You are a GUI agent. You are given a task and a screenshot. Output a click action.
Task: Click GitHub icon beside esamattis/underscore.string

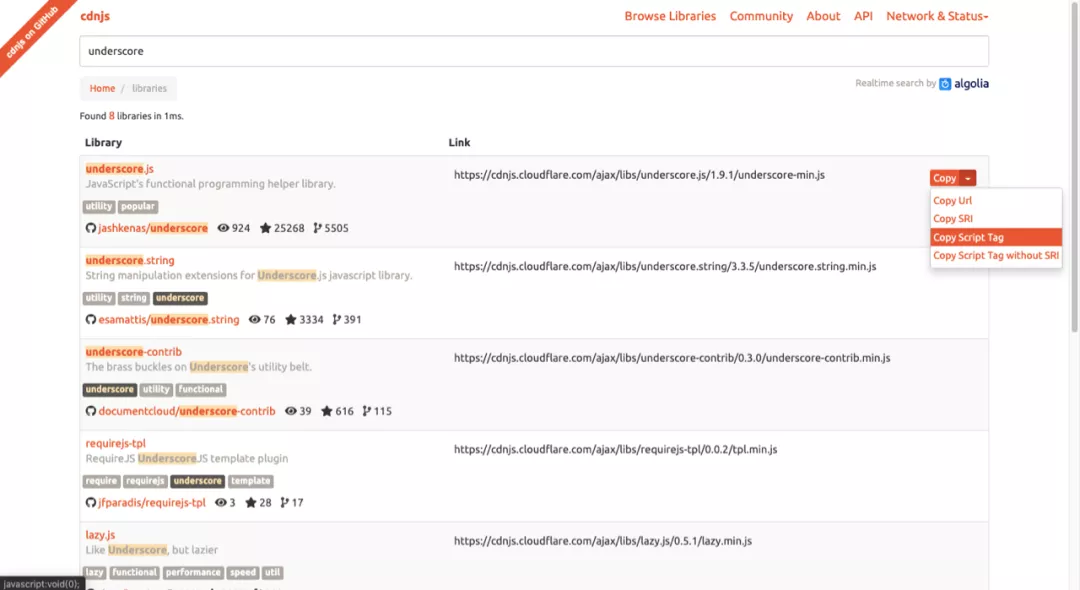tap(91, 319)
